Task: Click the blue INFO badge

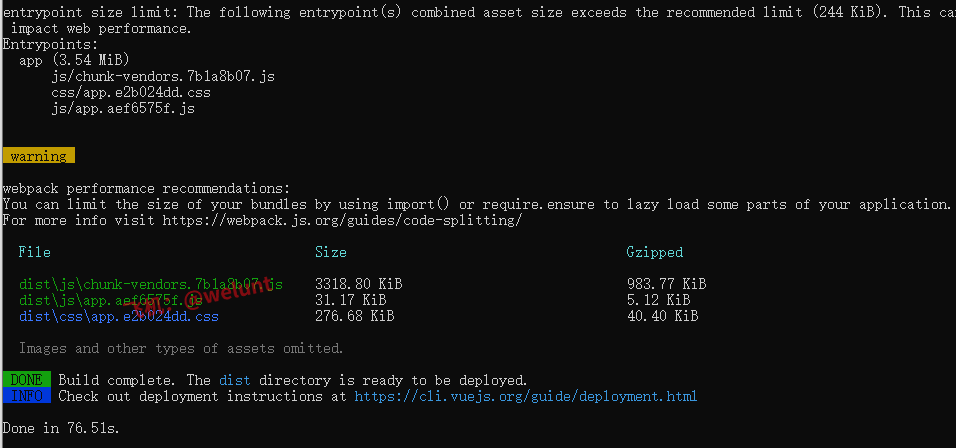Action: (26, 396)
